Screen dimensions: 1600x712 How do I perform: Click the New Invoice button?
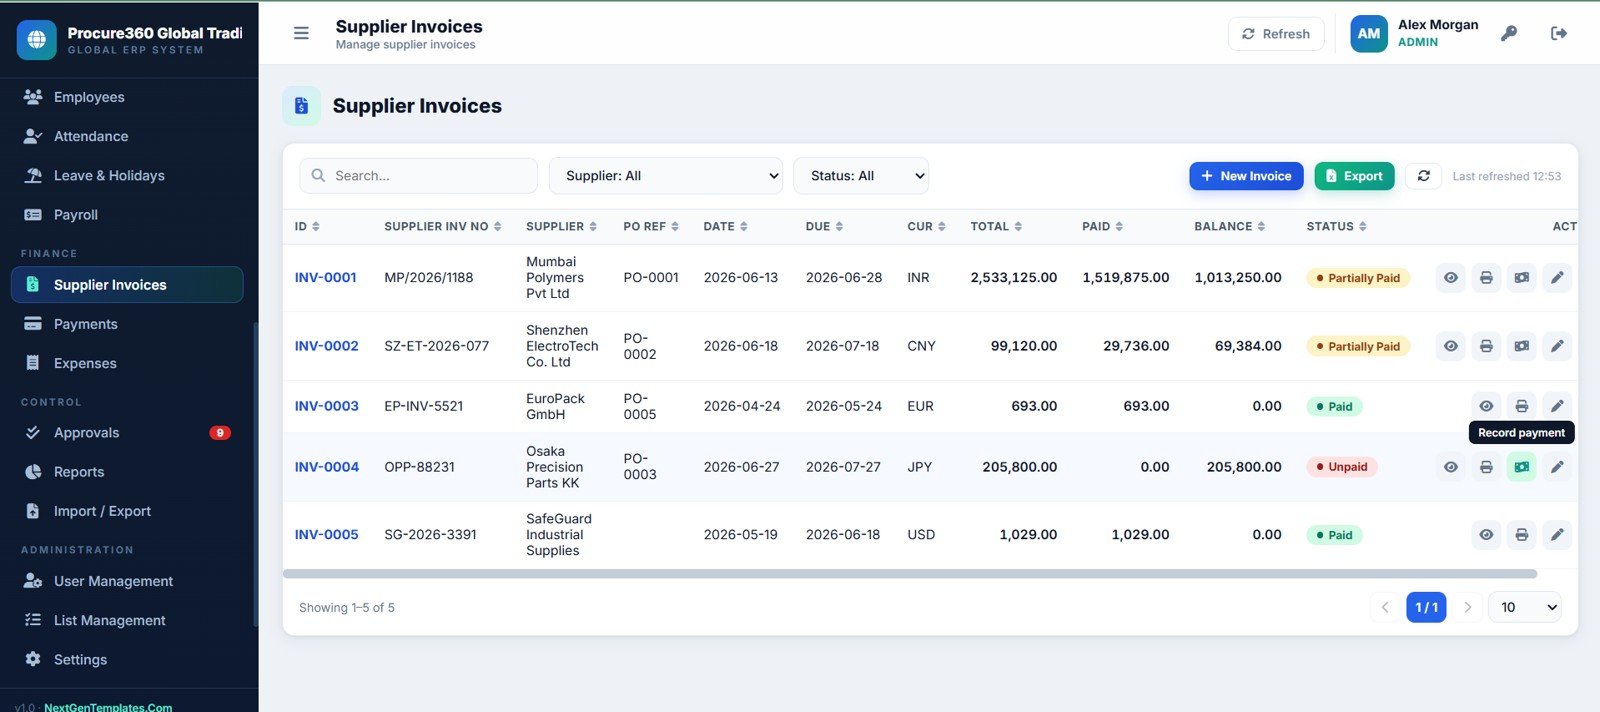1246,176
